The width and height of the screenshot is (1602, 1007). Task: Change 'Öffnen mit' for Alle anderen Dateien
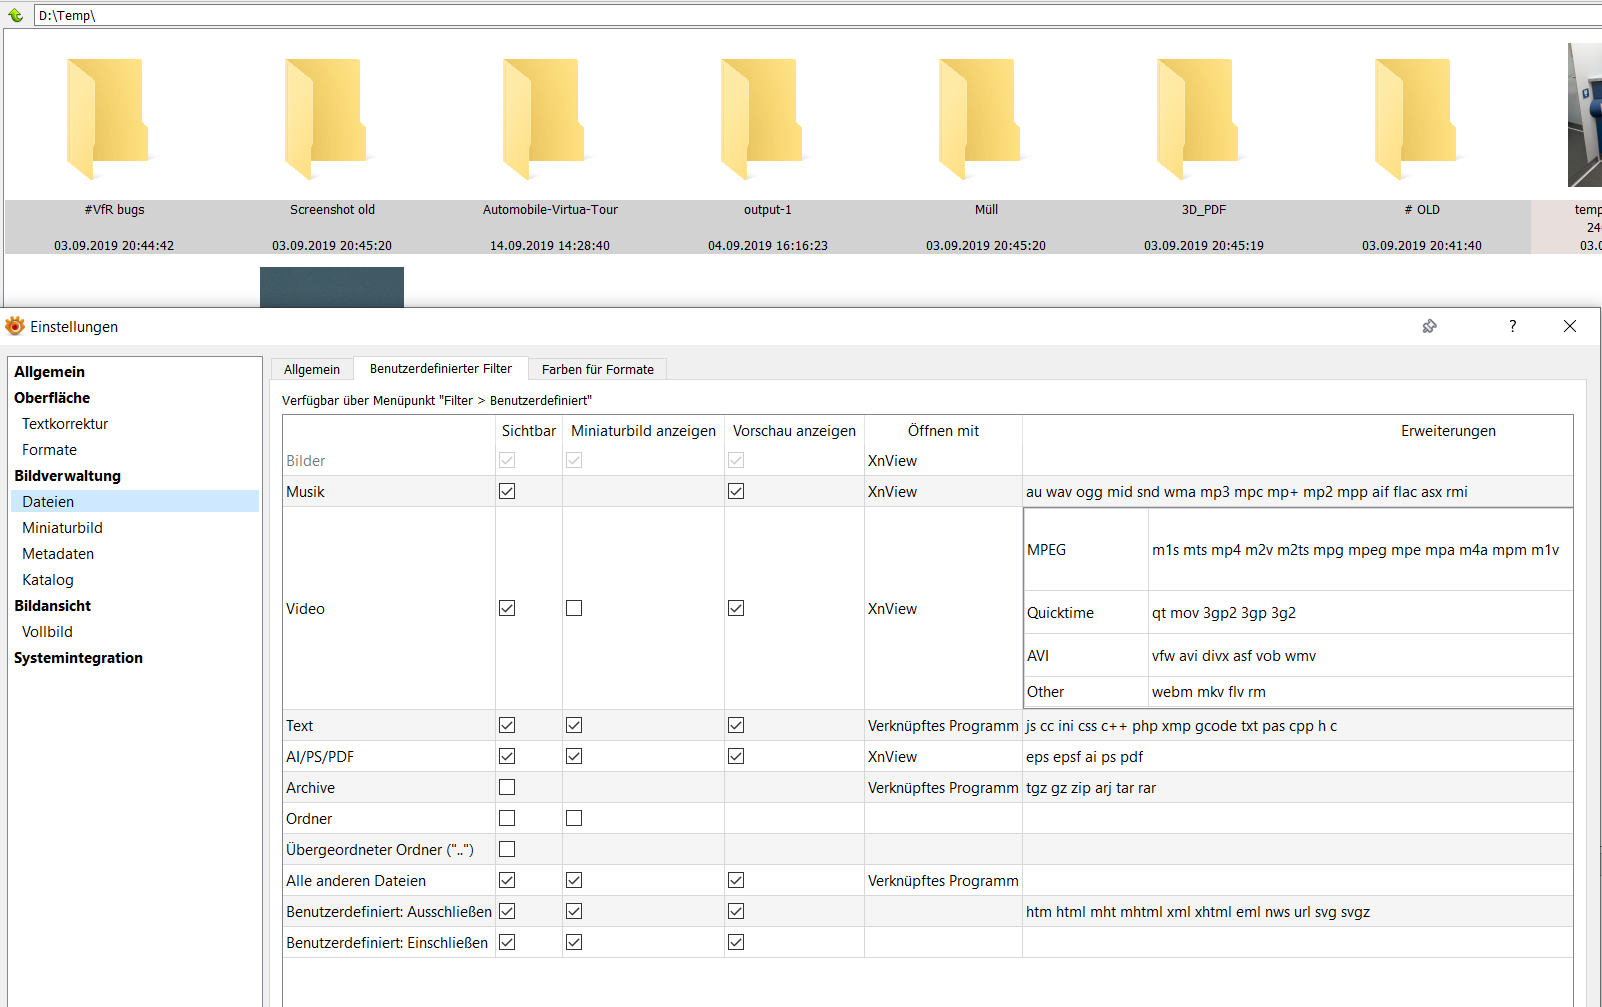942,881
